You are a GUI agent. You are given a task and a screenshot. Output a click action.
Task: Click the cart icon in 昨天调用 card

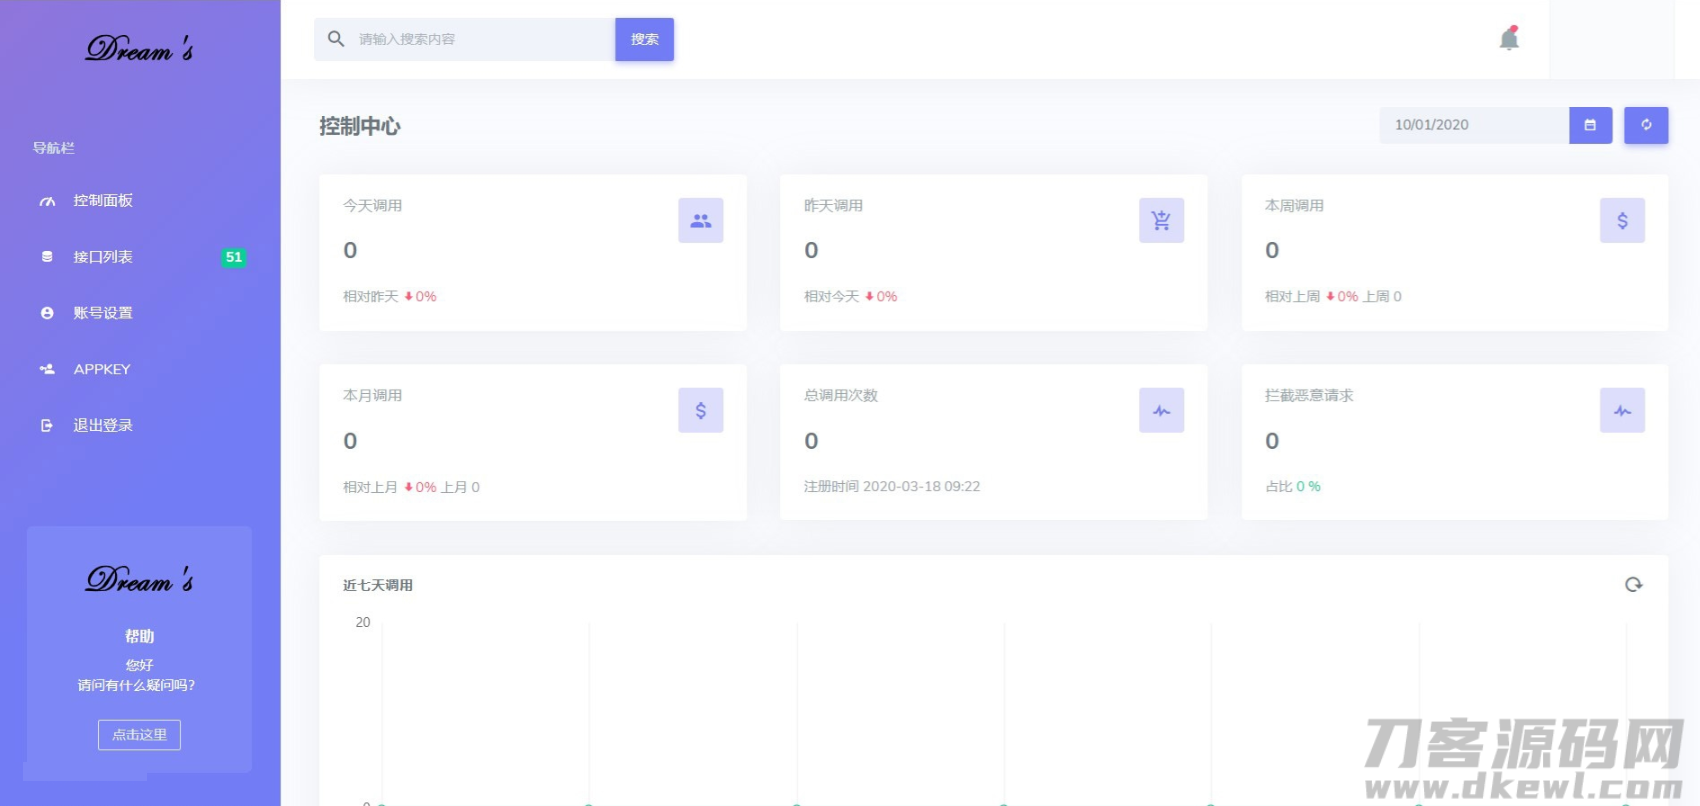pyautogui.click(x=1161, y=220)
